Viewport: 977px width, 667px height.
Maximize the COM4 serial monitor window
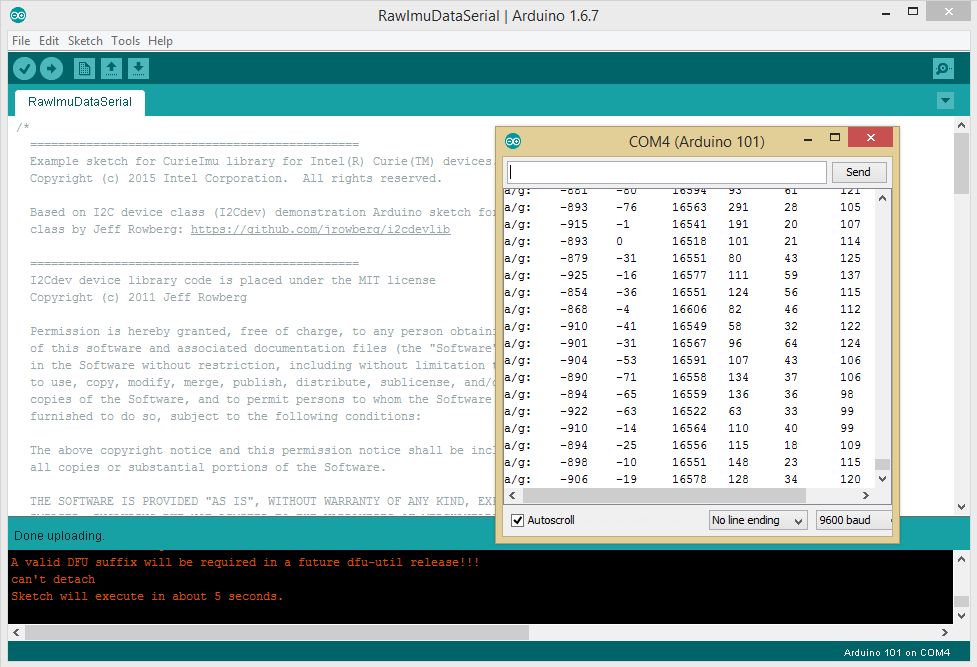(835, 137)
